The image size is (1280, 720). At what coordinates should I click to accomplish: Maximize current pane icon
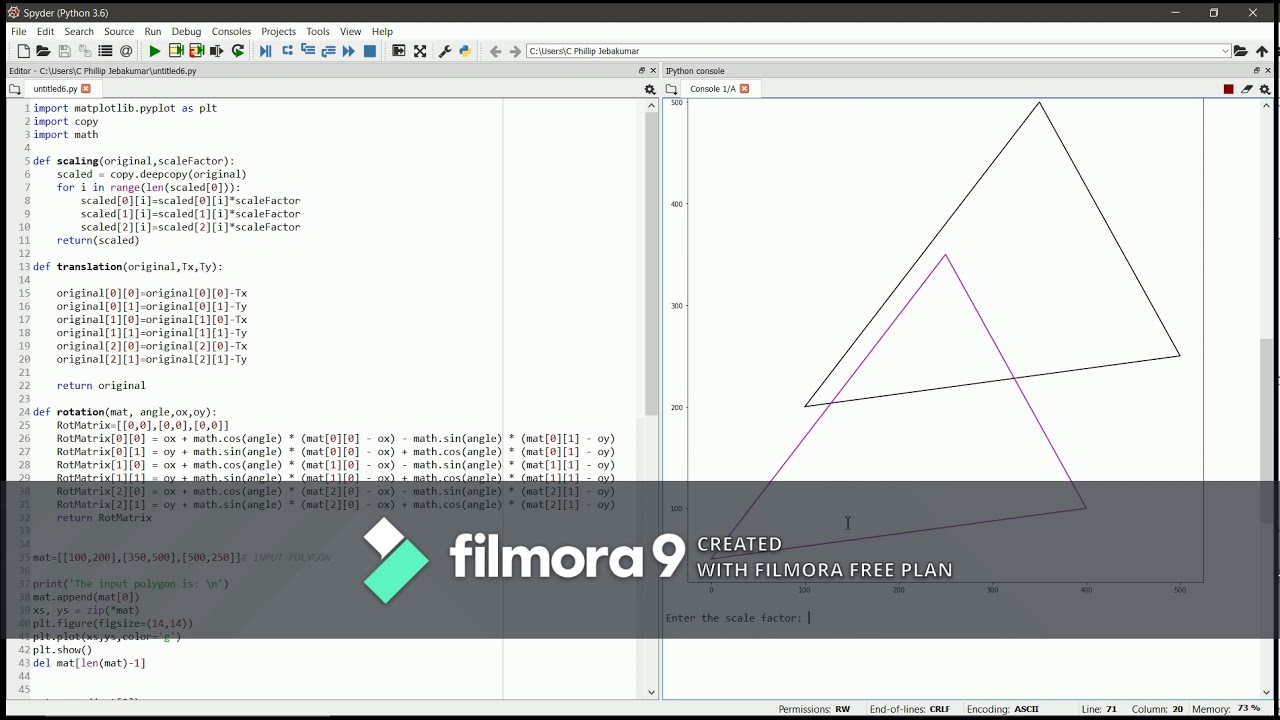pos(399,51)
